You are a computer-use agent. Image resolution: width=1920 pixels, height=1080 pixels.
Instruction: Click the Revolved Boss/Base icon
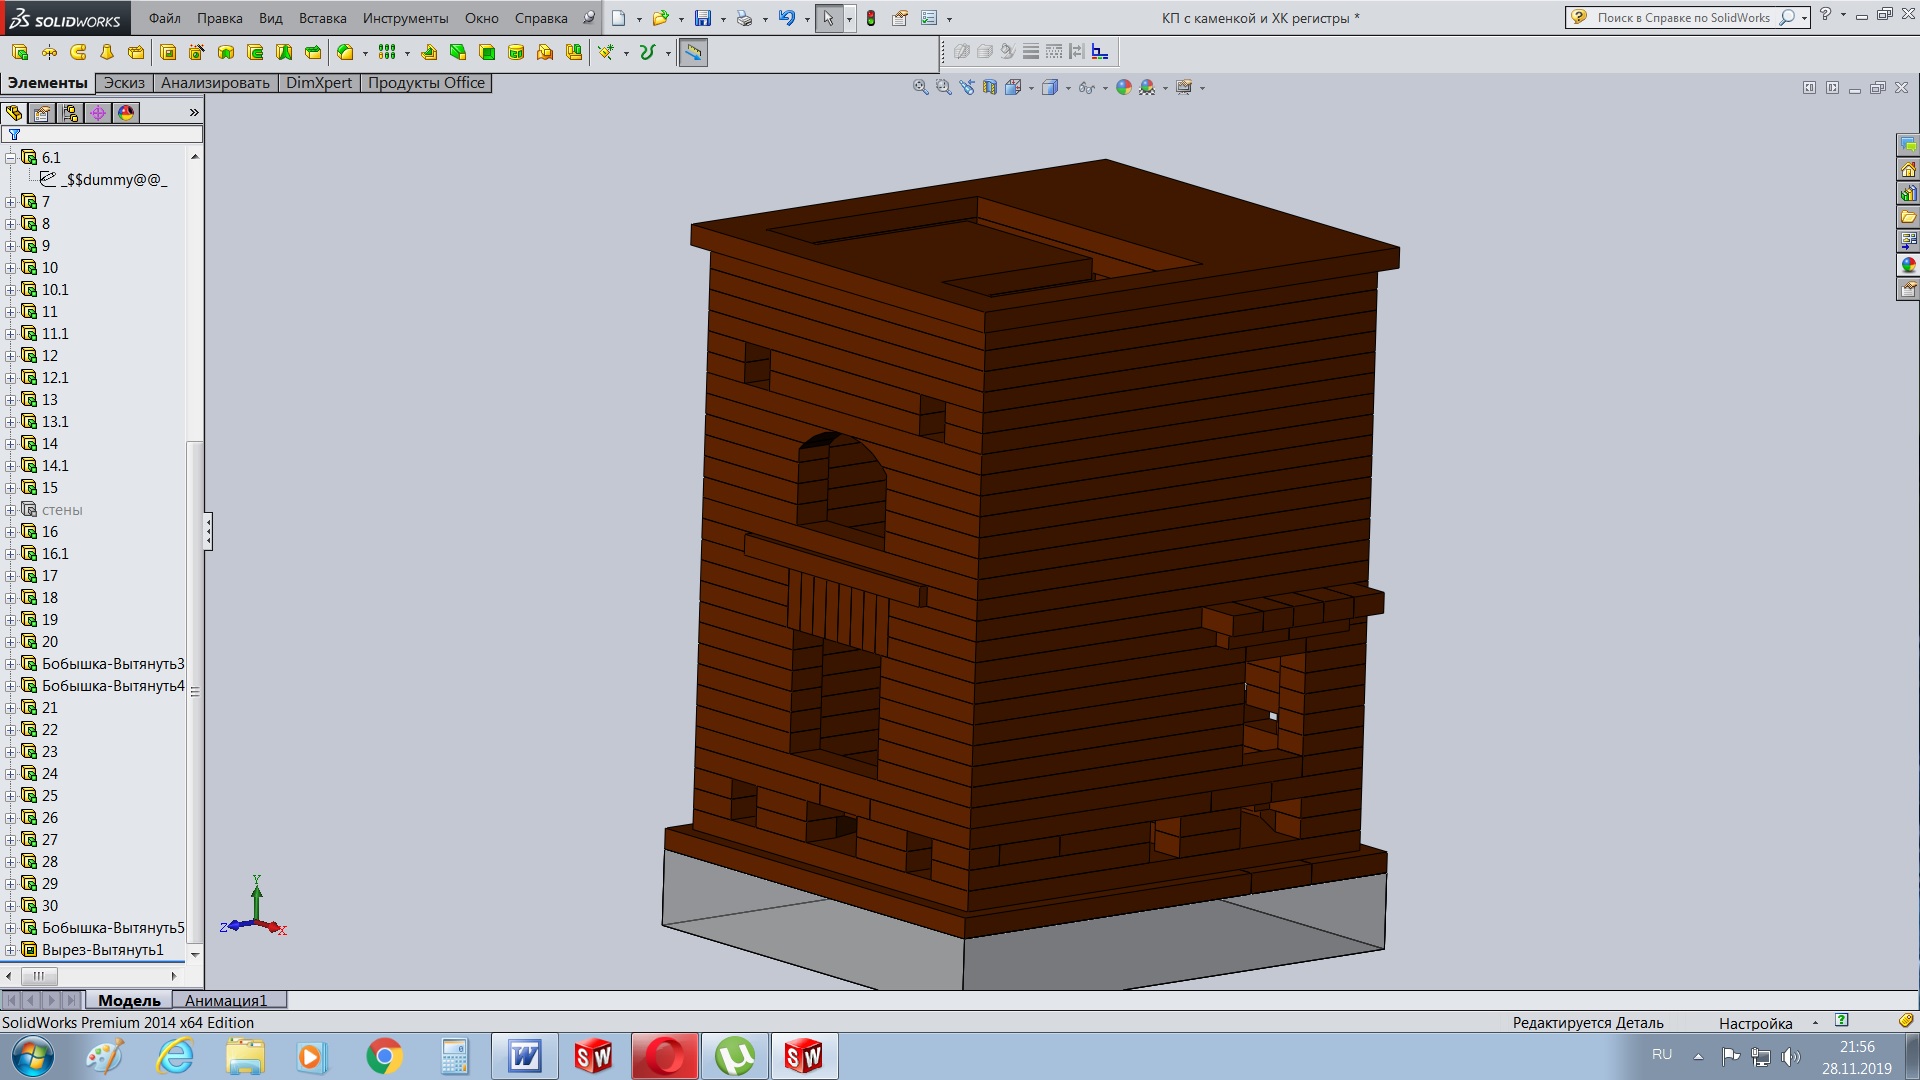(x=49, y=52)
